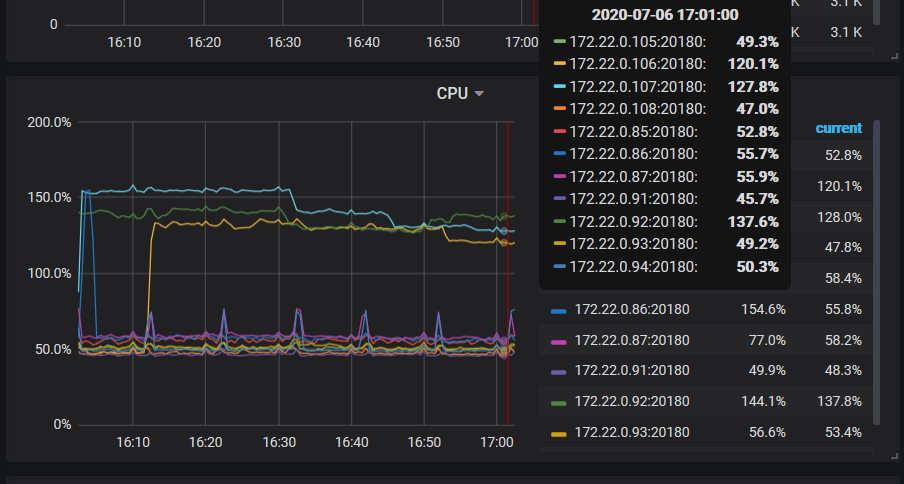Click the 100.0% y-axis label on the CPU chart
The width and height of the screenshot is (904, 484).
click(50, 273)
